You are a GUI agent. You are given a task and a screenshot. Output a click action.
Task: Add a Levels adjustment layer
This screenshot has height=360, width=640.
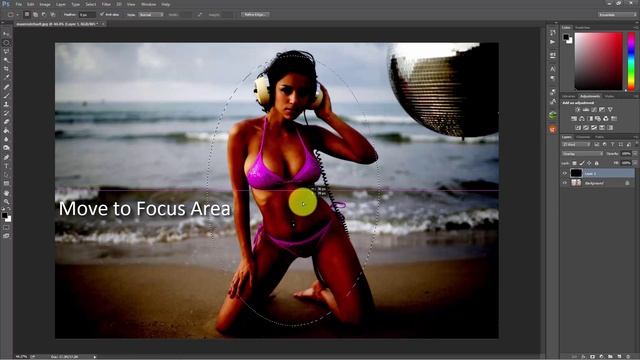click(x=586, y=110)
